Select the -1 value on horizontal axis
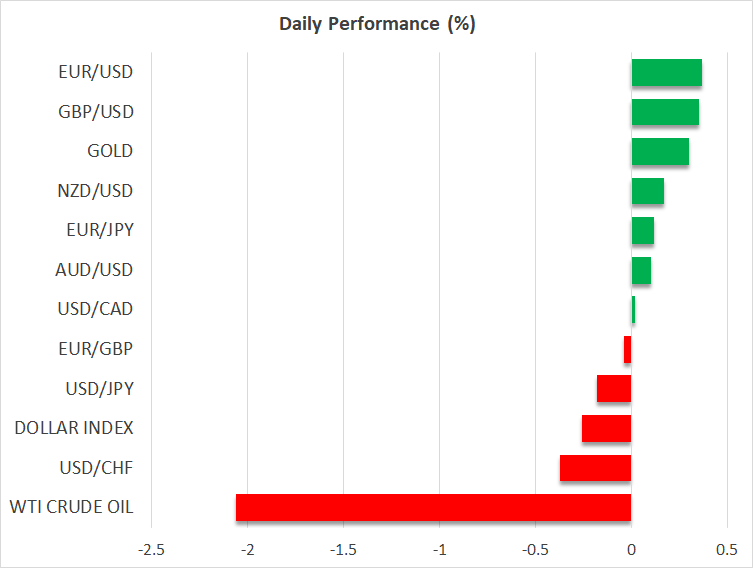 [x=439, y=550]
